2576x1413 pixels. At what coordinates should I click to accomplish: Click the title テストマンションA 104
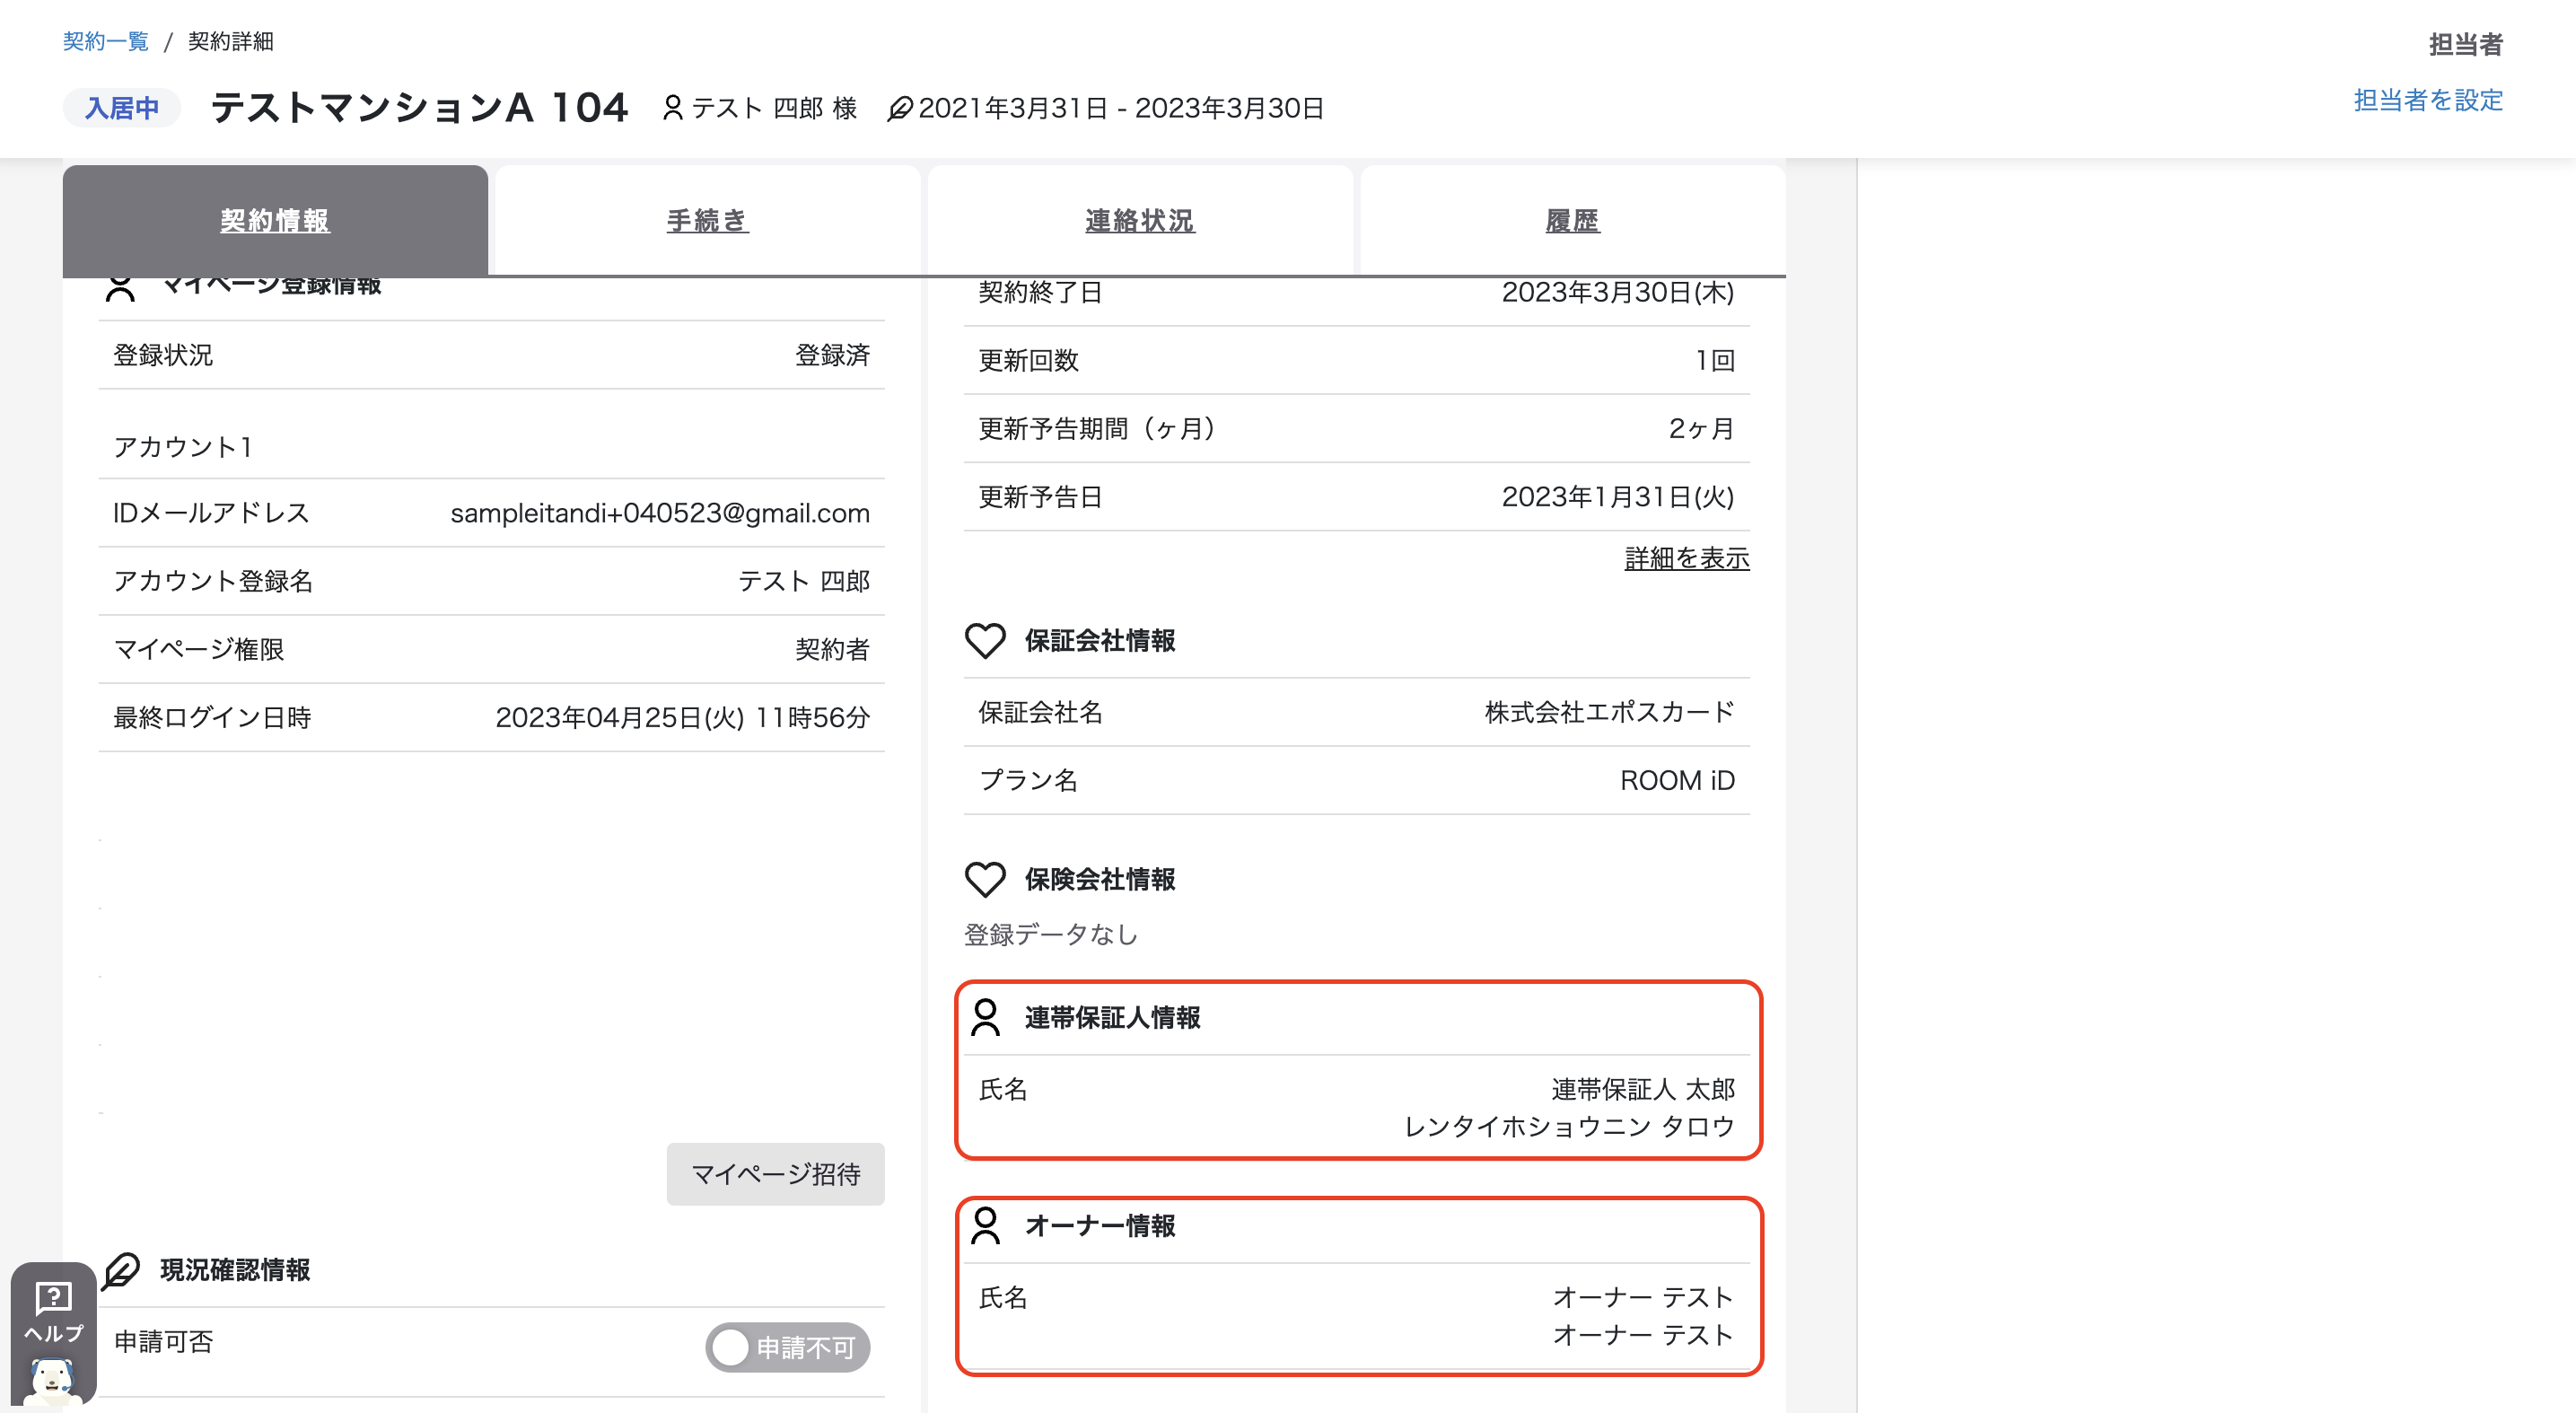point(420,107)
